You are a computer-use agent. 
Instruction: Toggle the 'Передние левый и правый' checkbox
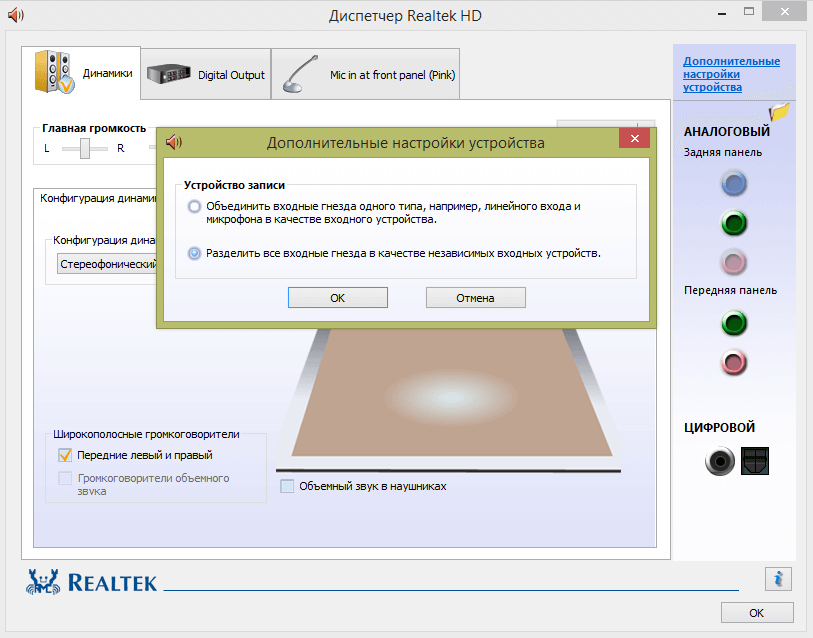(x=65, y=455)
